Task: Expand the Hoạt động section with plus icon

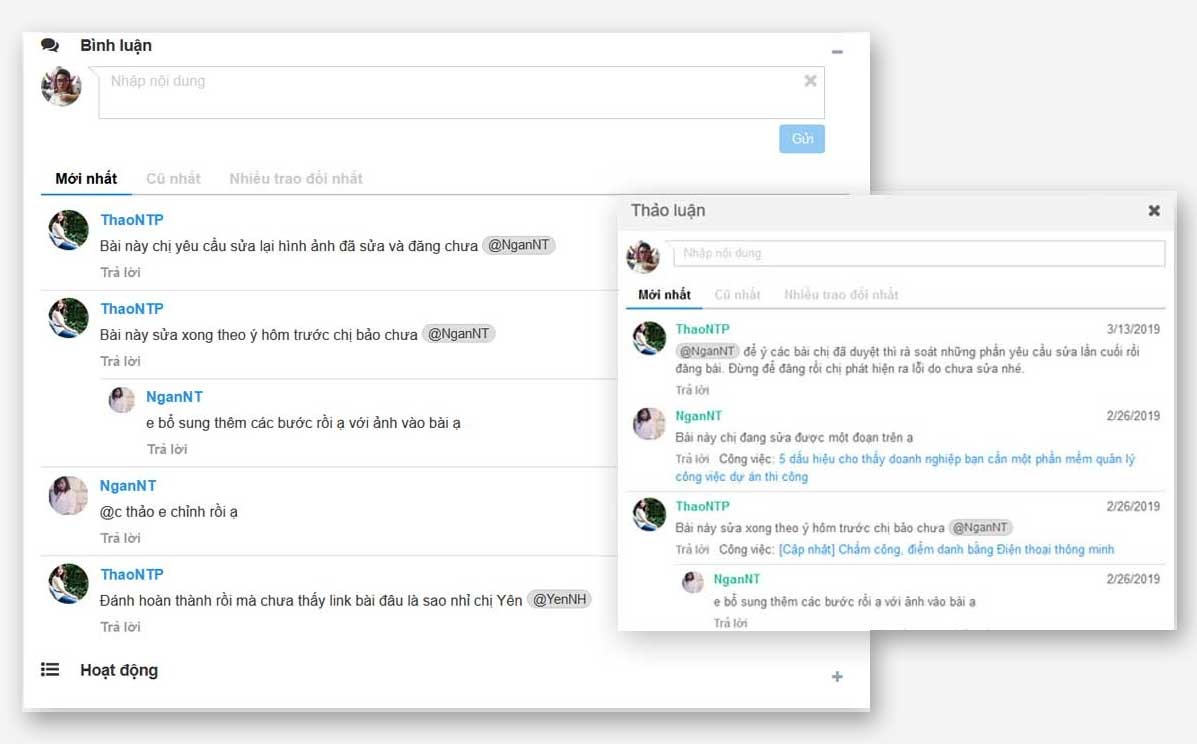Action: [x=837, y=677]
